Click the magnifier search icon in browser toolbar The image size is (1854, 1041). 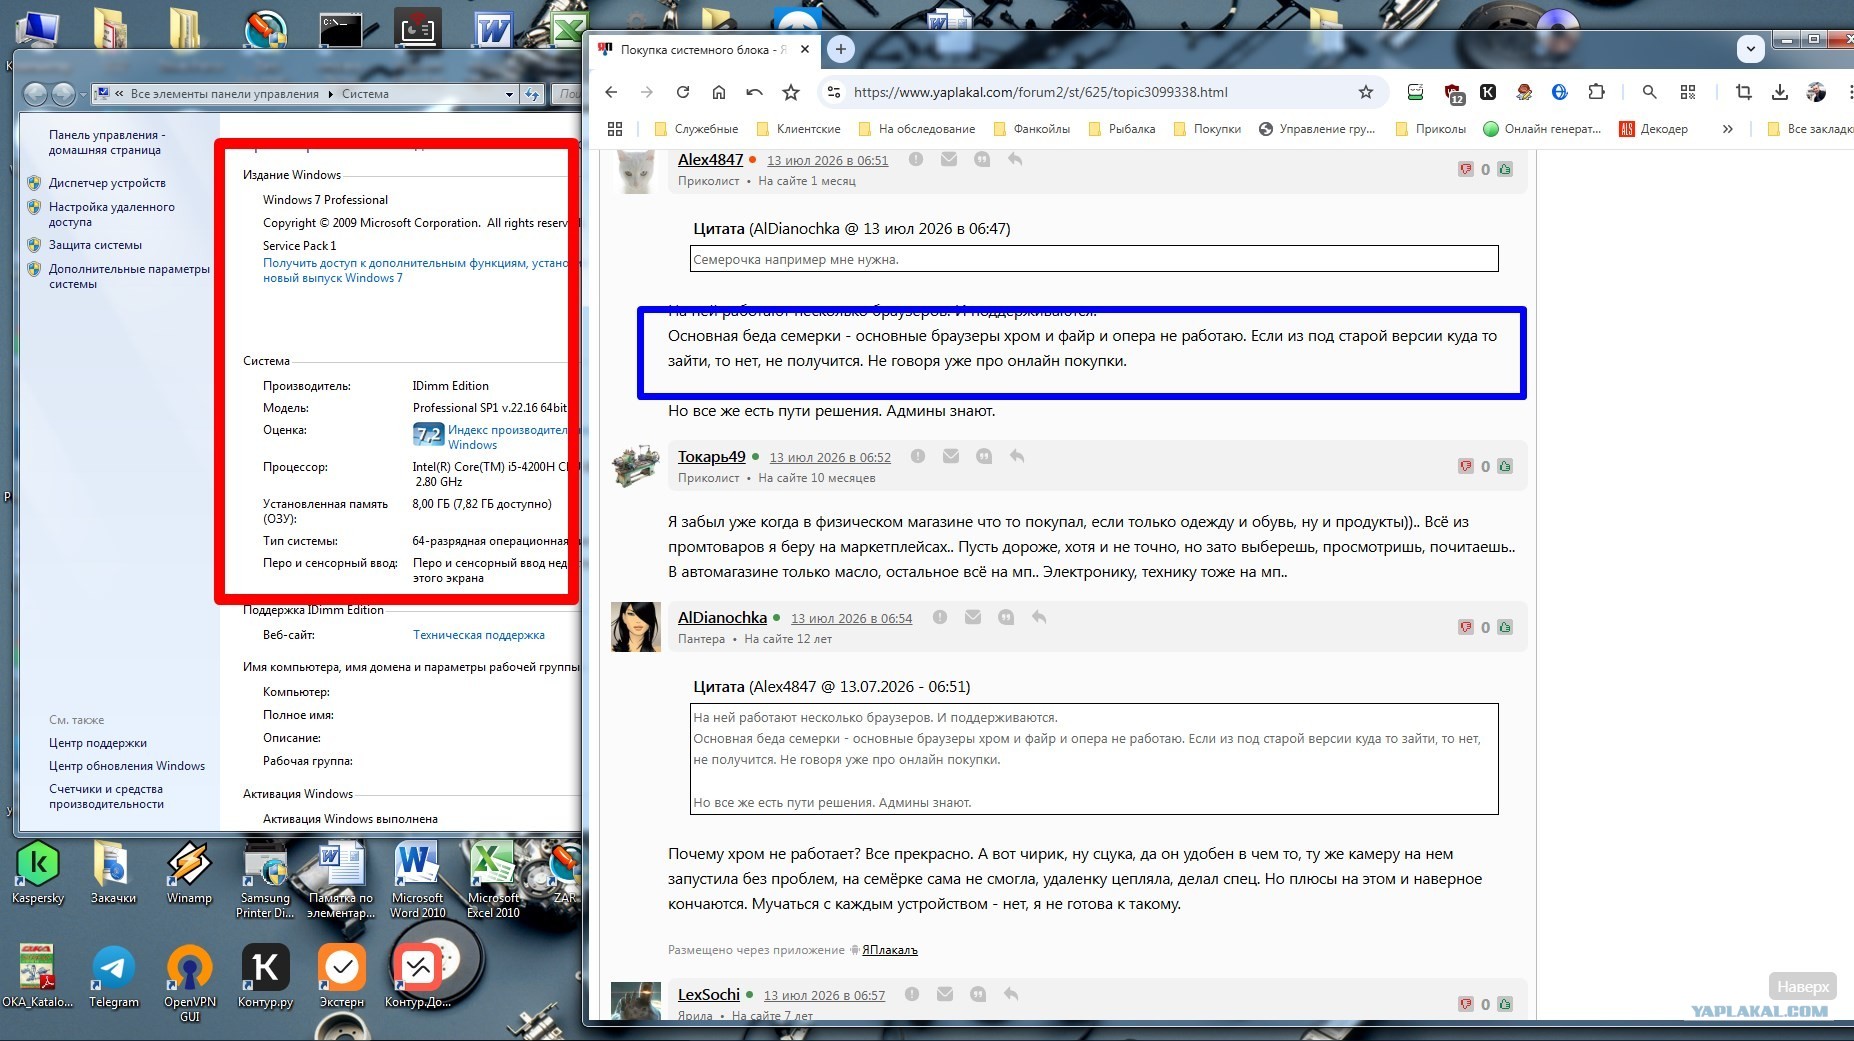click(1650, 92)
